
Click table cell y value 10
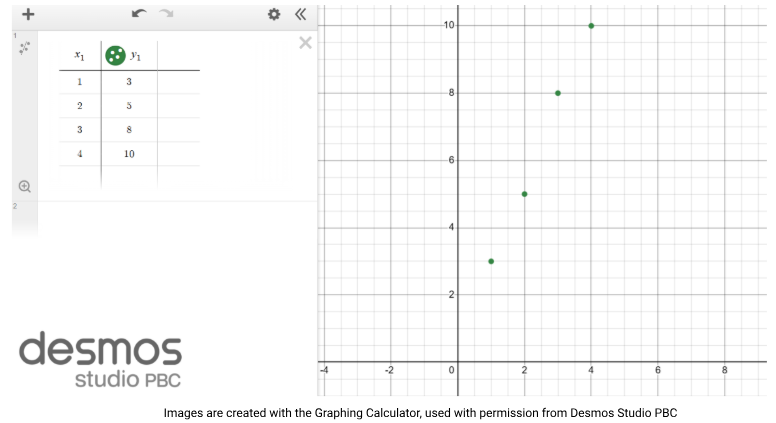(129, 154)
